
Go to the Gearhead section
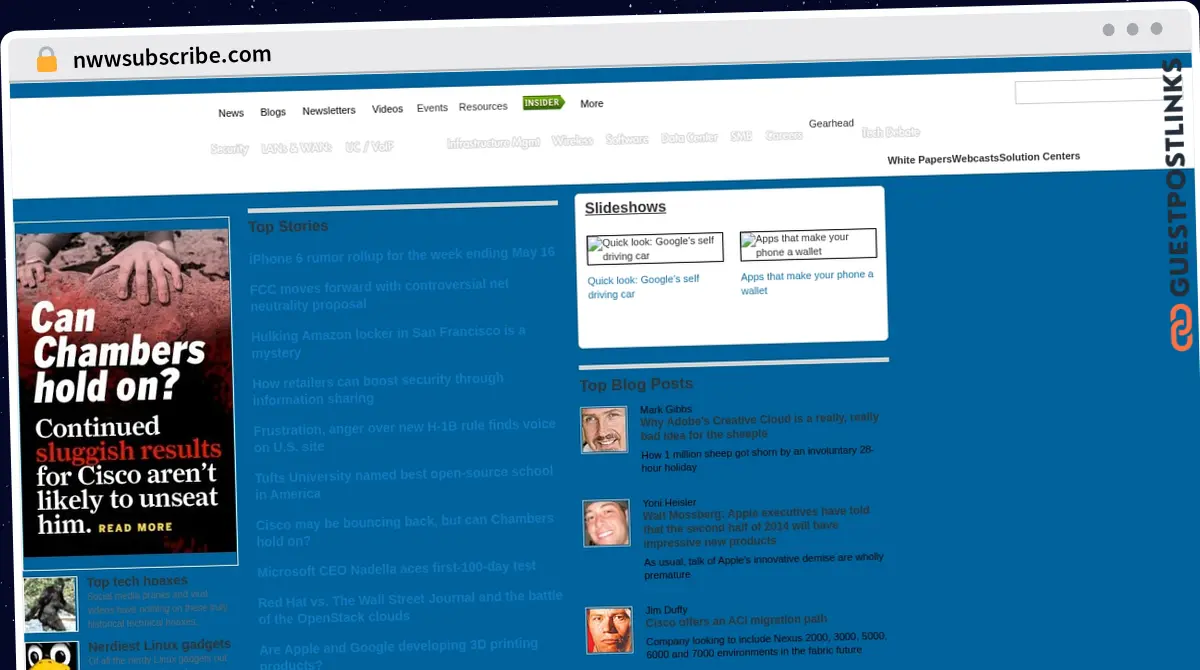coord(831,123)
